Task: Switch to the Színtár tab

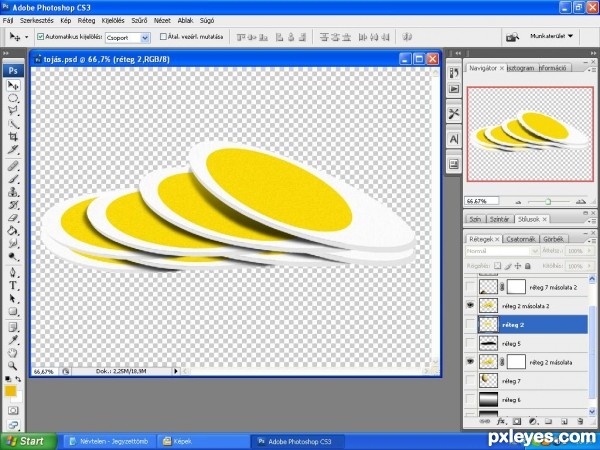Action: 499,219
